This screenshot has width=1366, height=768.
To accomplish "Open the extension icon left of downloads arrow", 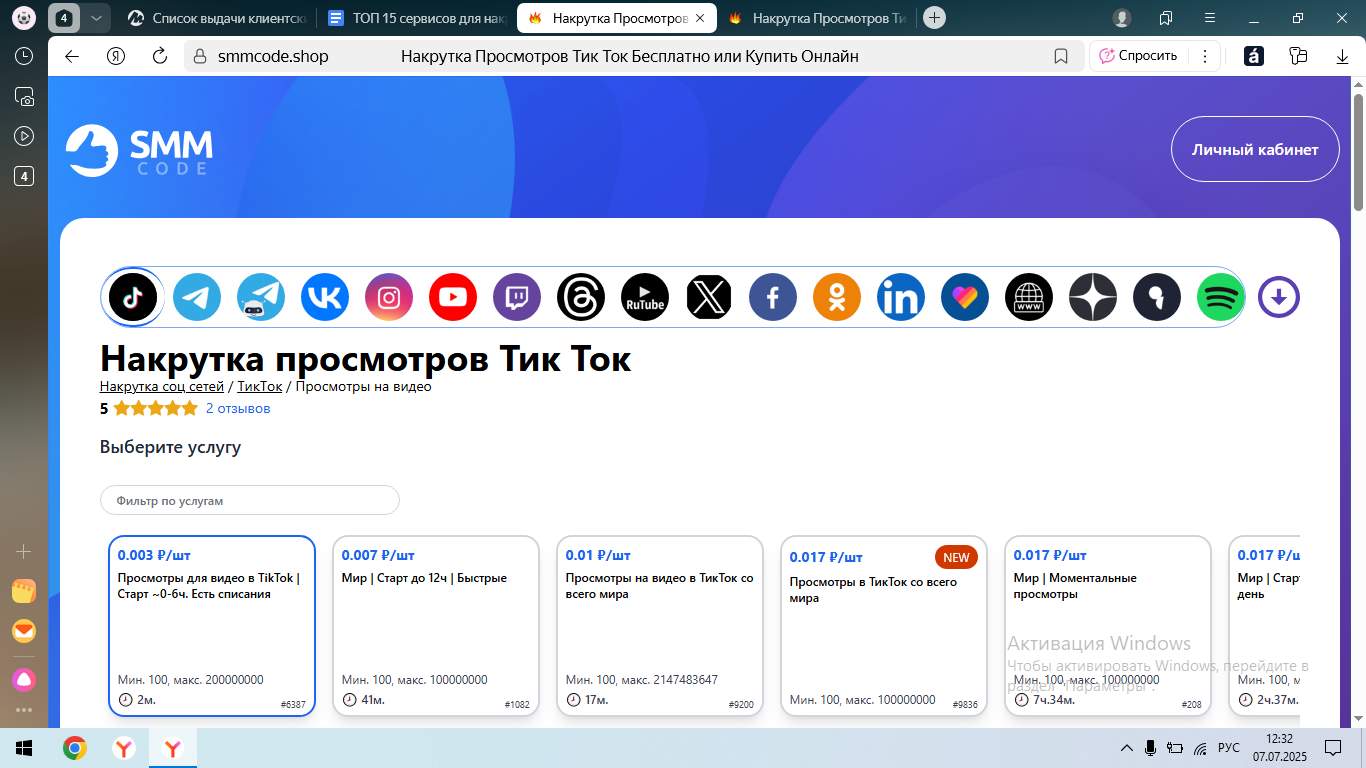I will [1298, 56].
